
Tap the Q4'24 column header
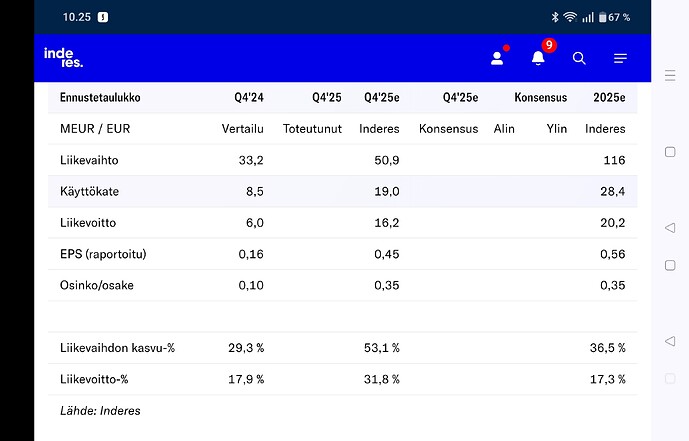coord(248,98)
